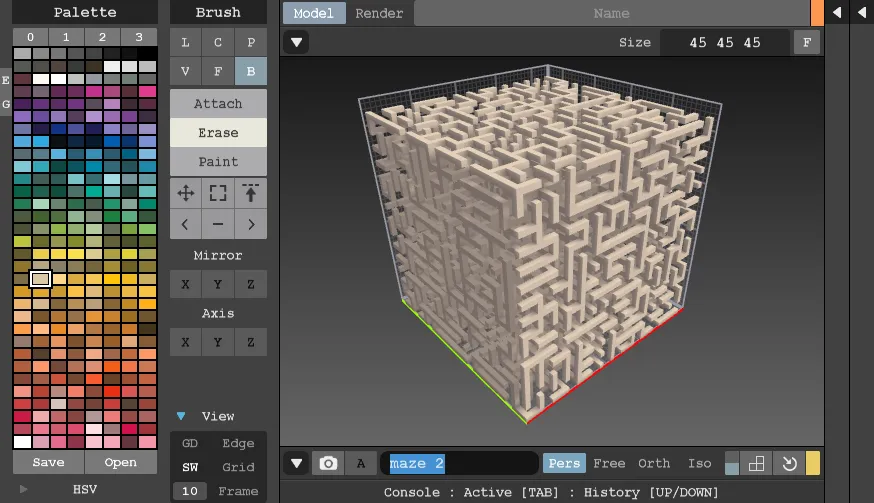The width and height of the screenshot is (874, 503).
Task: Open the dropdown arrow beside Size
Action: (x=297, y=42)
